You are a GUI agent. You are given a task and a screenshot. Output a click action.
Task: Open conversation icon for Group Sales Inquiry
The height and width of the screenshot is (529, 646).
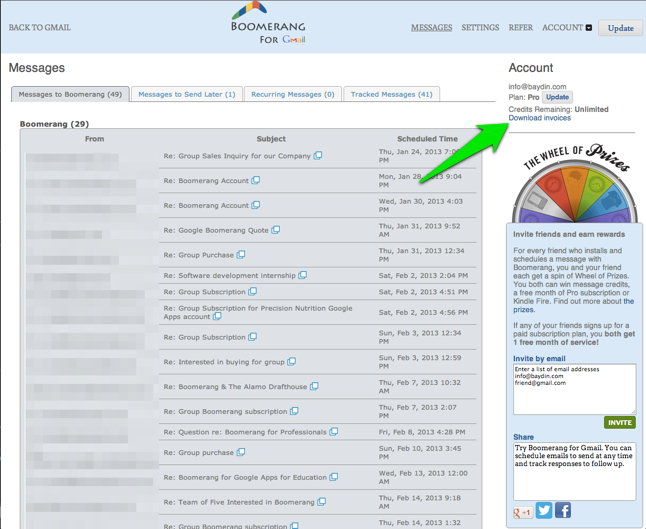(318, 156)
